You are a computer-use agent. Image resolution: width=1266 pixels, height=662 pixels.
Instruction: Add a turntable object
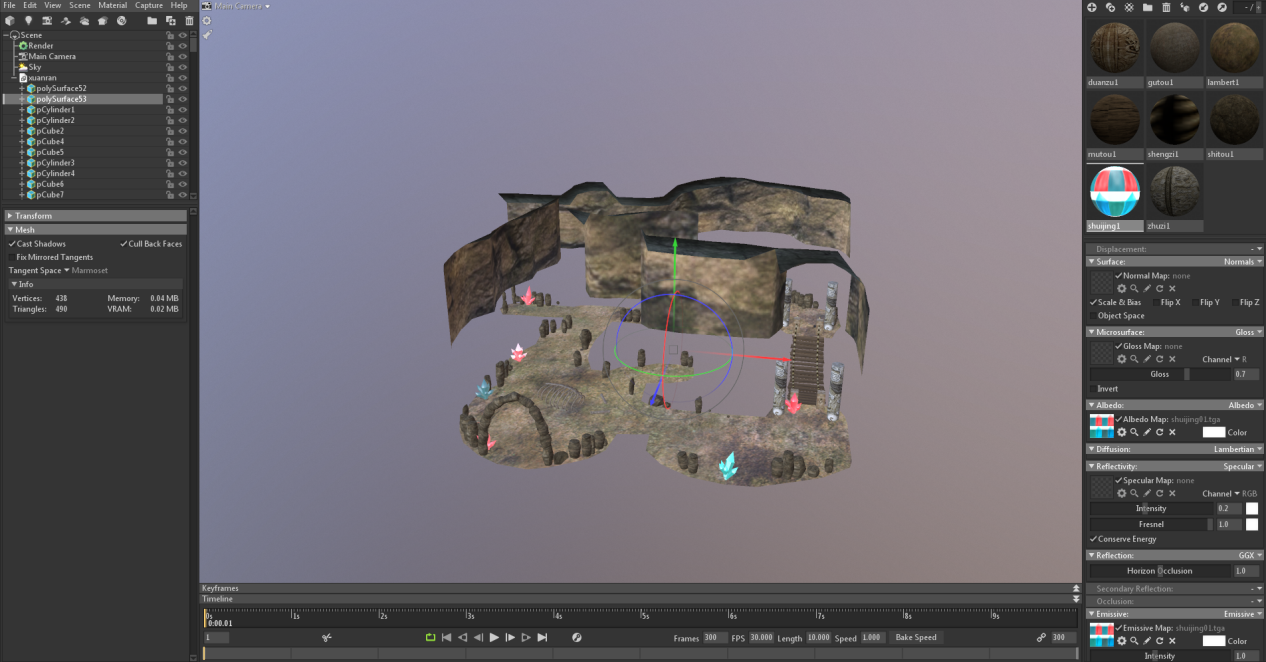click(x=121, y=20)
